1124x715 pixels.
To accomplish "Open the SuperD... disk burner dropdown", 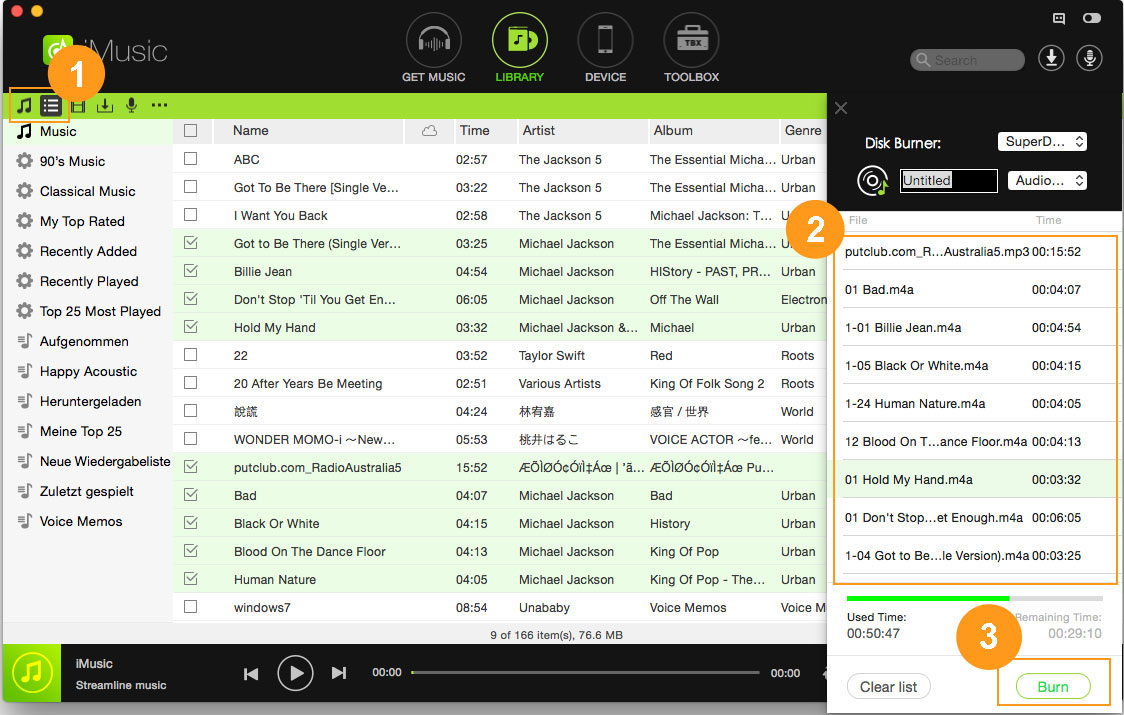I will (x=1042, y=141).
